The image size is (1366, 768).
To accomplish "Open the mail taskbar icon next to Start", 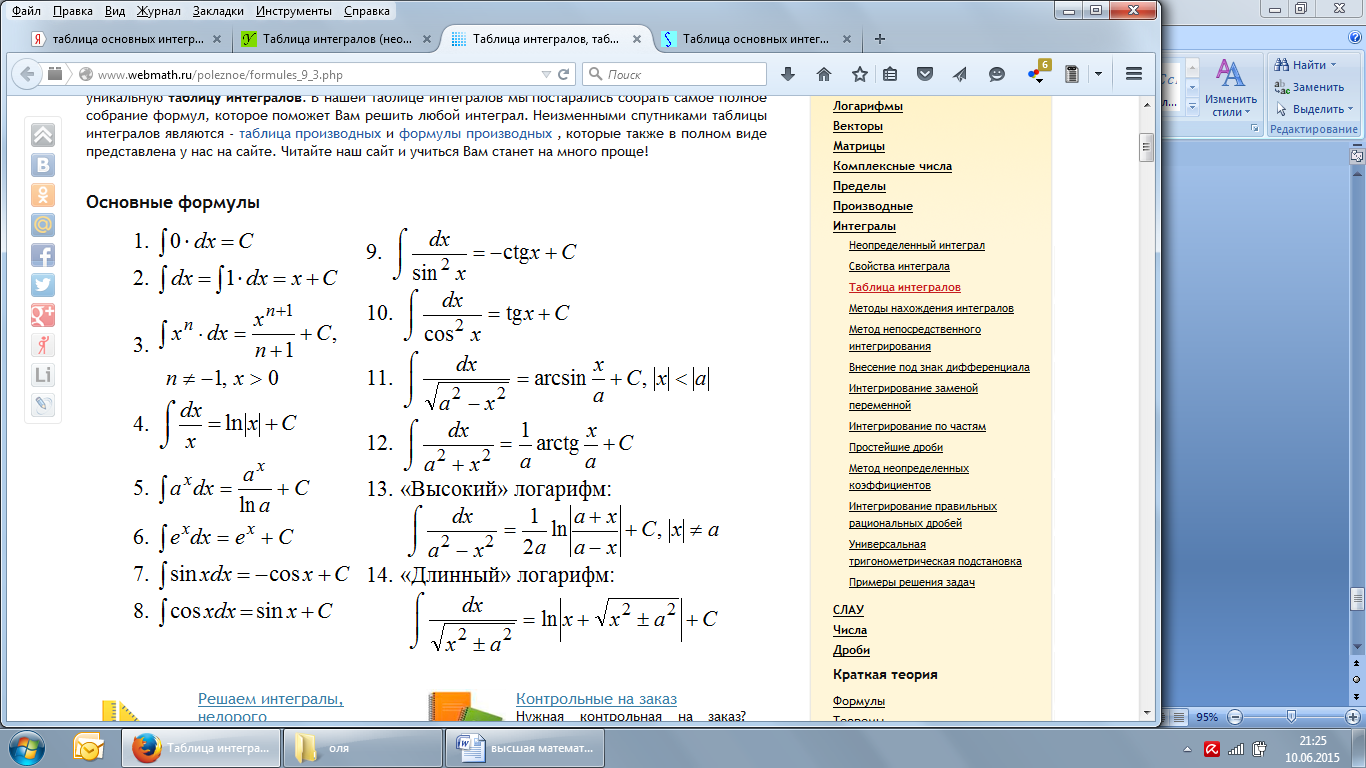I will (89, 747).
